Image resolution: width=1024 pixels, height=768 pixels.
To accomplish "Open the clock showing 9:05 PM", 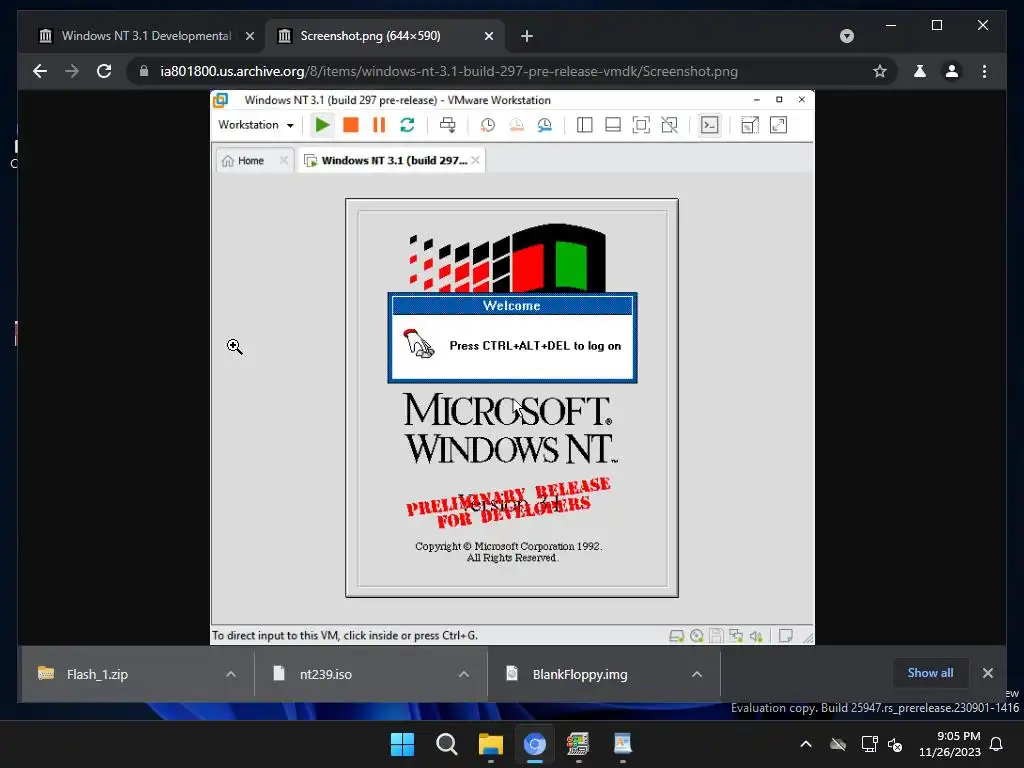I will (x=950, y=744).
